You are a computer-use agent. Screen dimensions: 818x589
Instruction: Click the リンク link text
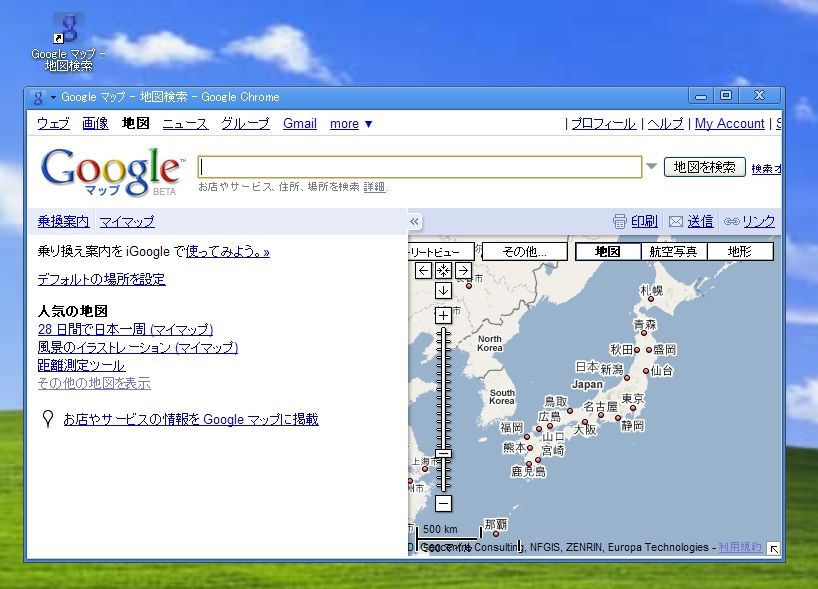click(759, 222)
